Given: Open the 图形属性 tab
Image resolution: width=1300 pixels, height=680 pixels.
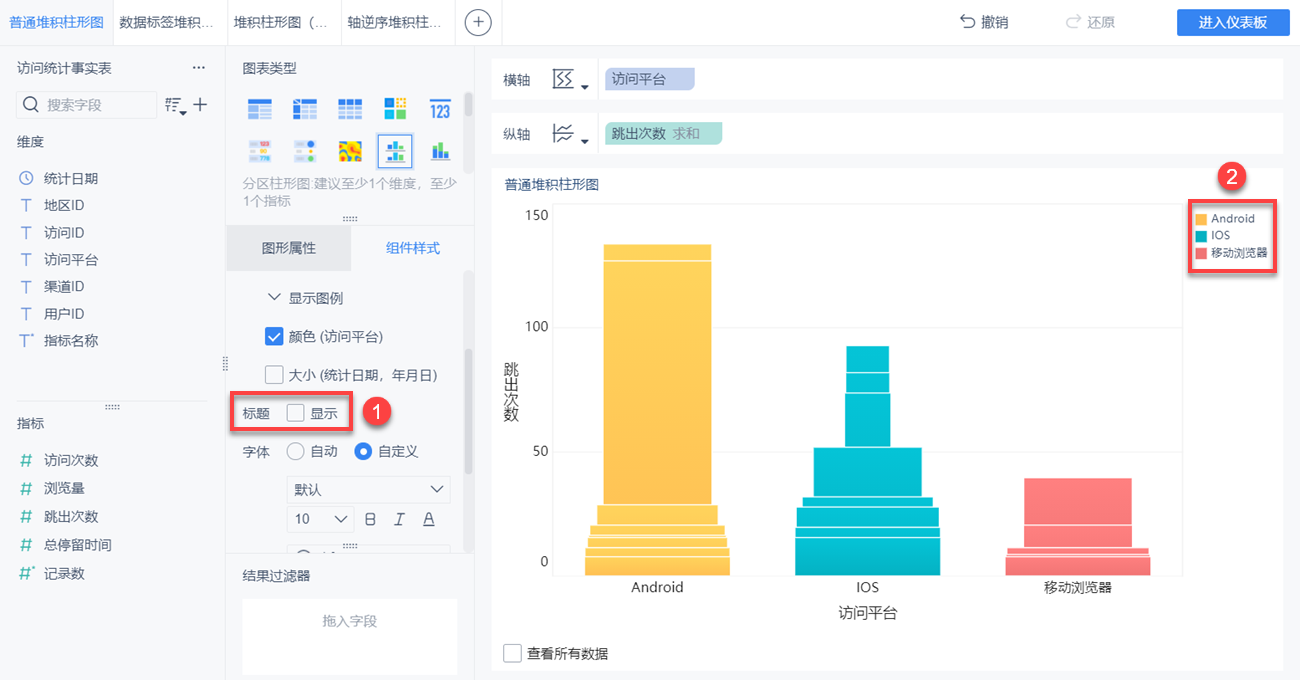Looking at the screenshot, I should [x=289, y=248].
